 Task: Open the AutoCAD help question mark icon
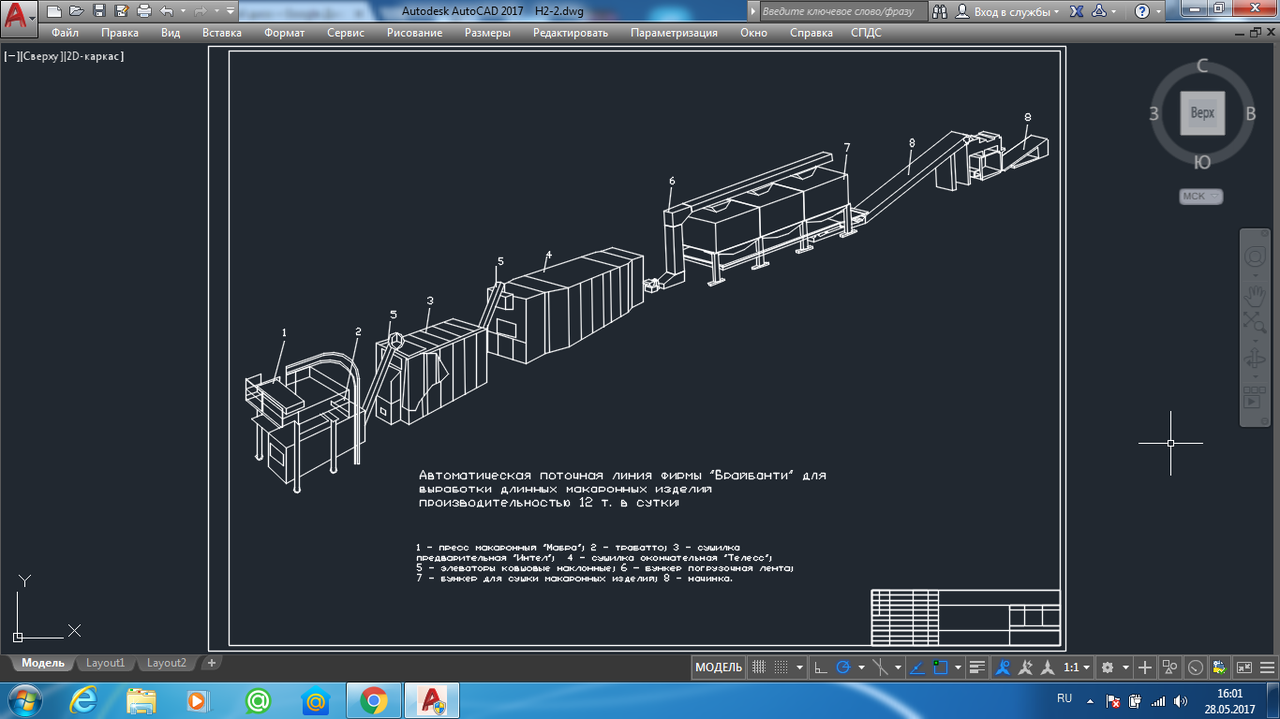(x=1143, y=11)
